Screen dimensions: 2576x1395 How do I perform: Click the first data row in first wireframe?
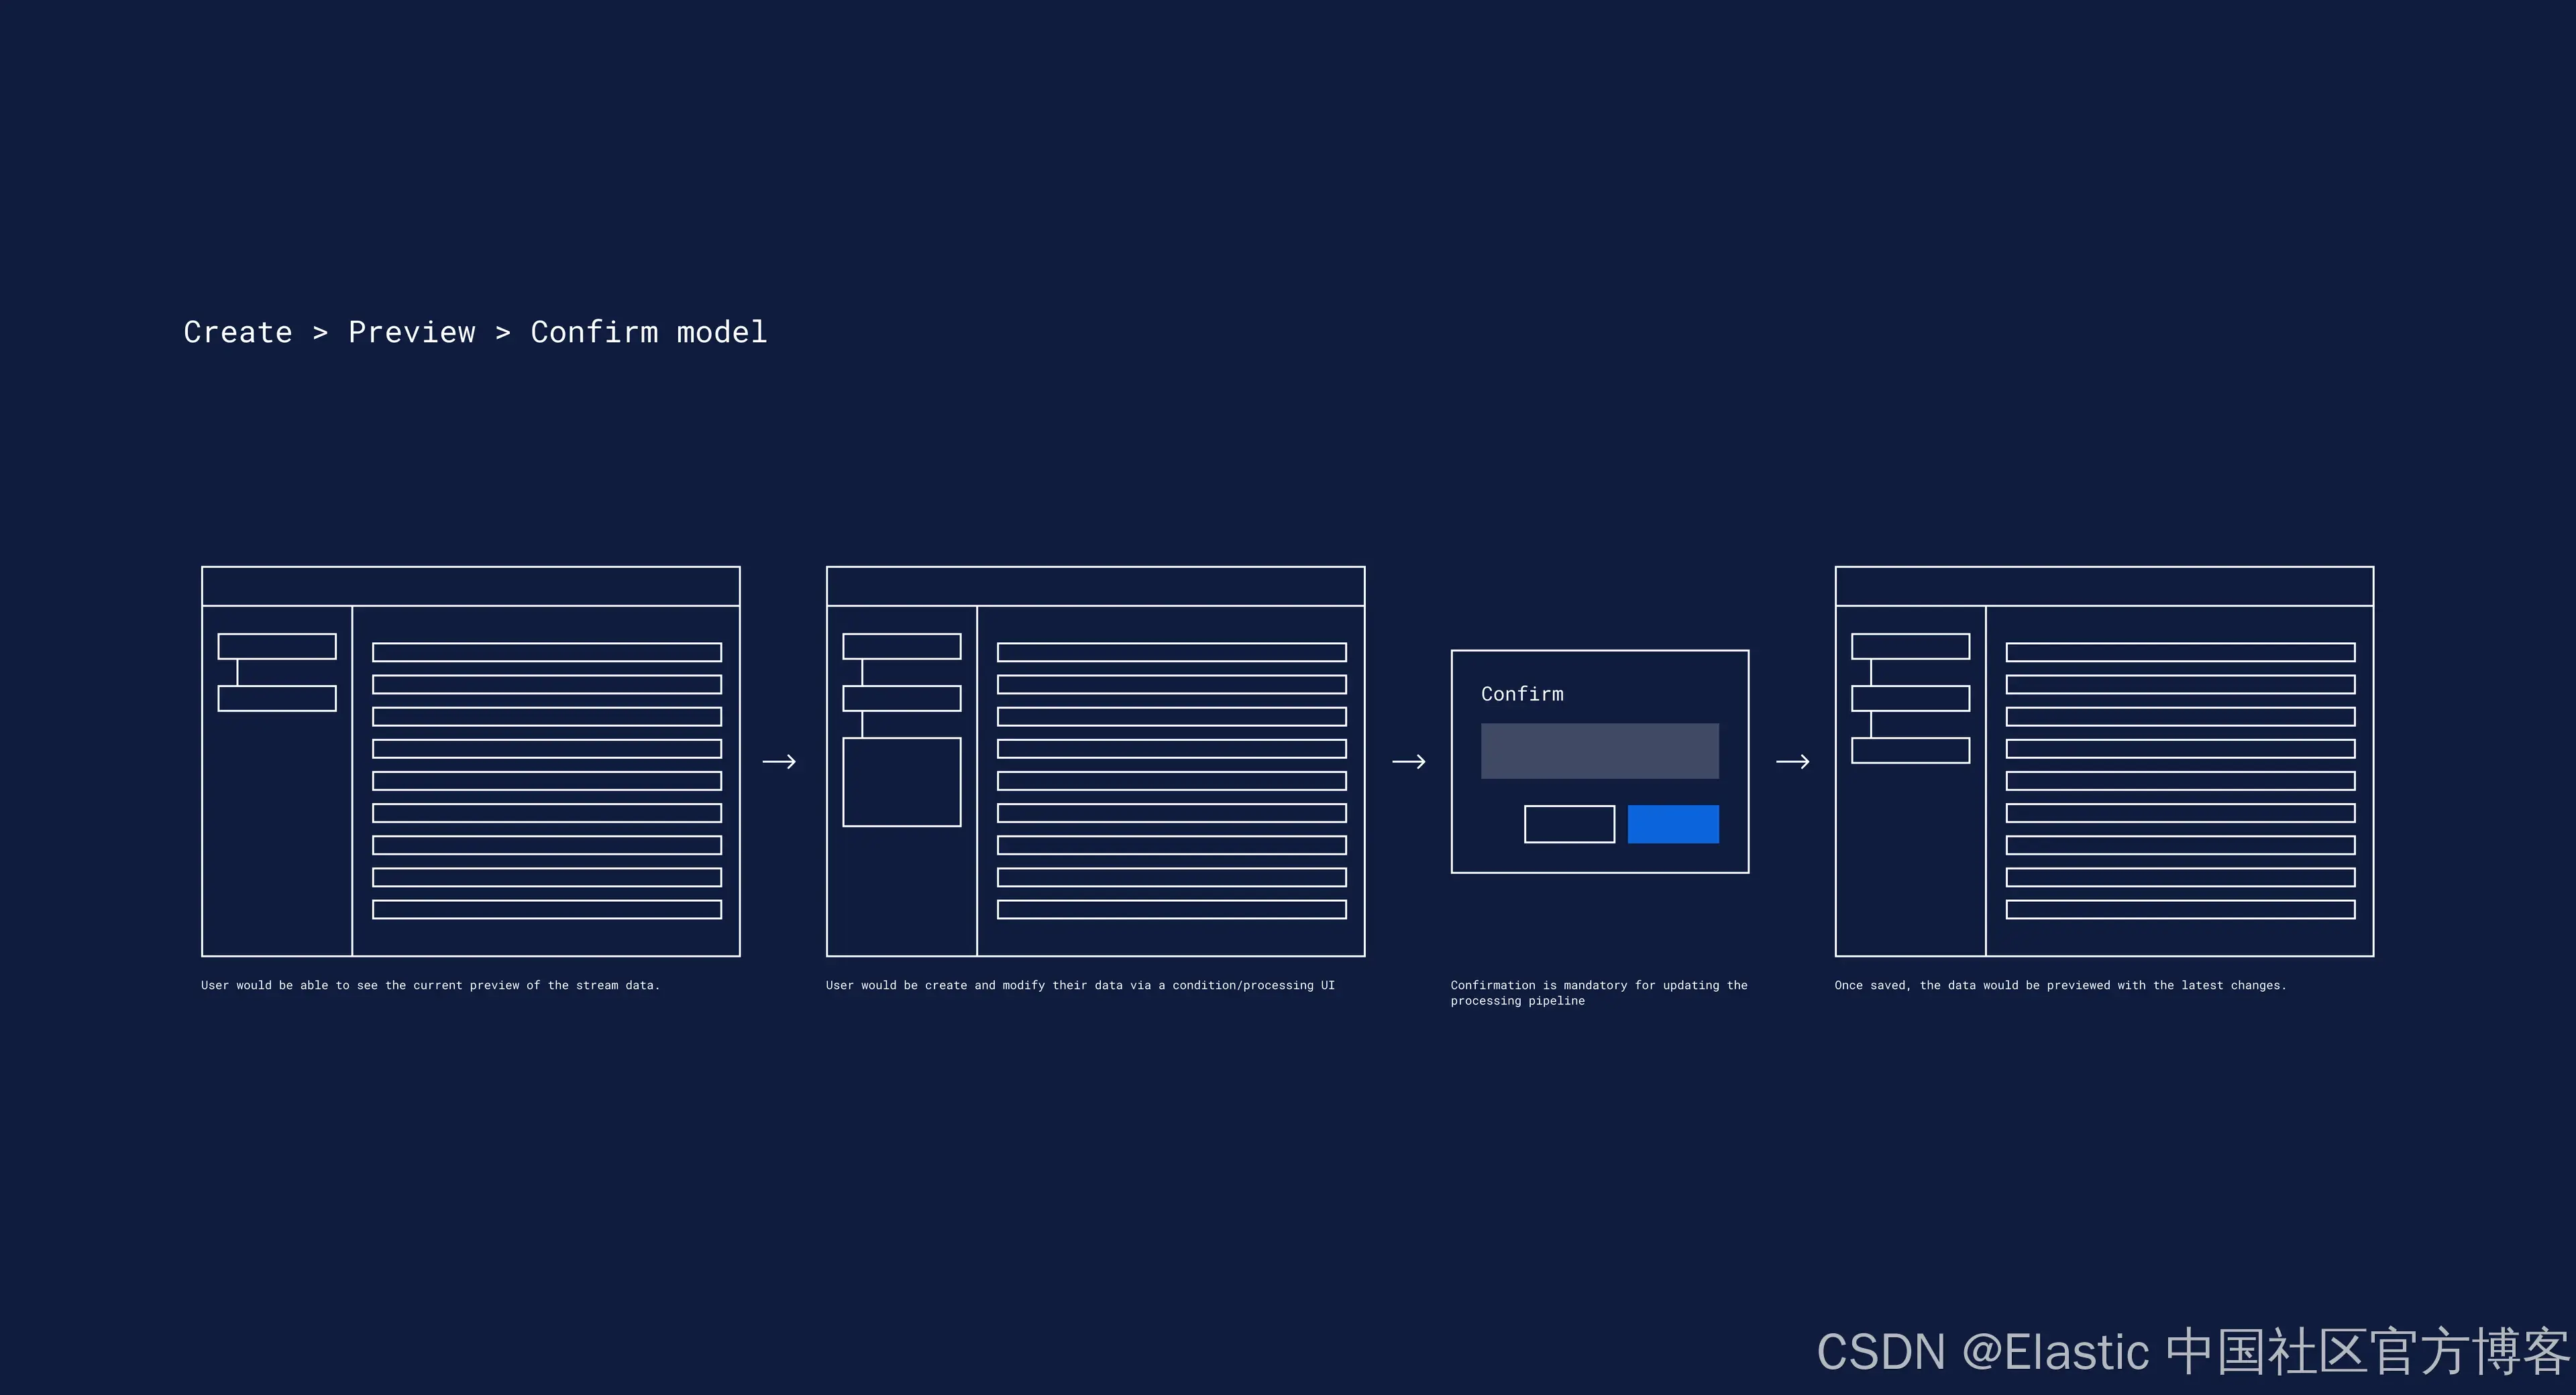[x=546, y=652]
